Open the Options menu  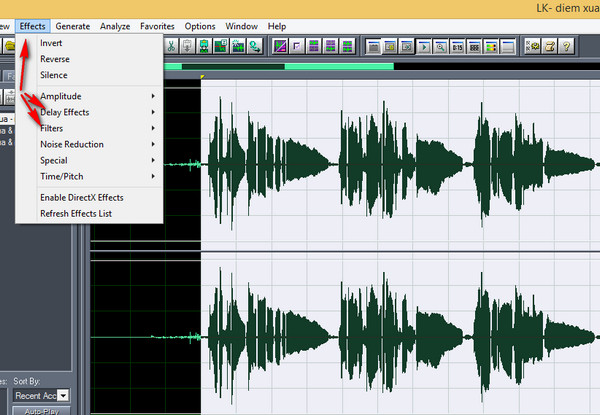pos(200,26)
